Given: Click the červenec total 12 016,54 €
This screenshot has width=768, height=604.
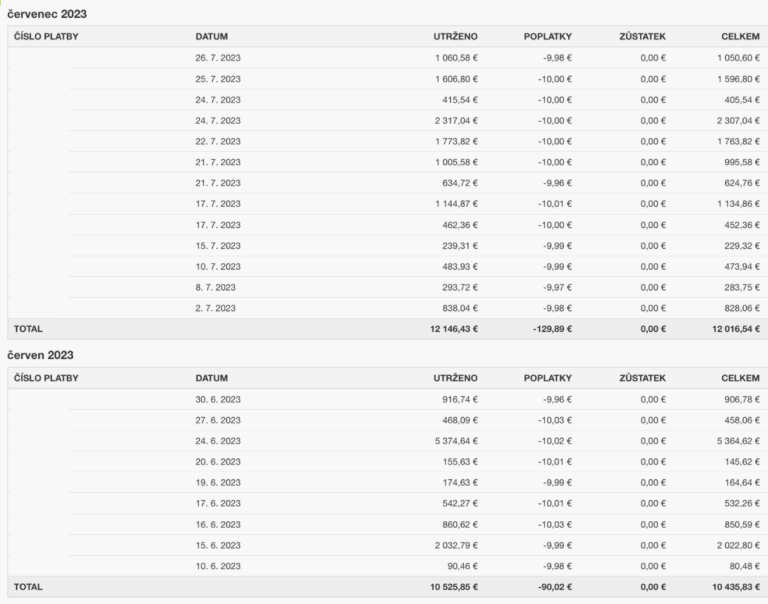Looking at the screenshot, I should point(736,329).
